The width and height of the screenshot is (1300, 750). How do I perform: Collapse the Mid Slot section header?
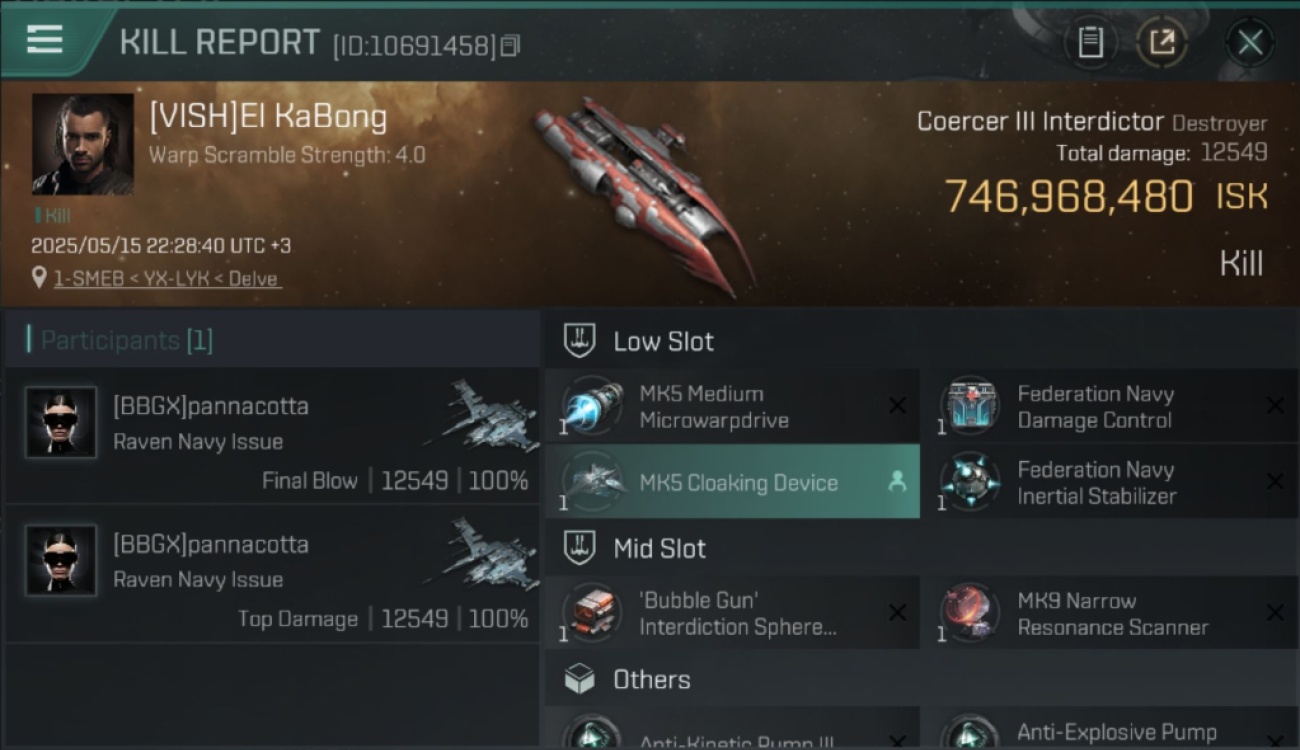(922, 548)
